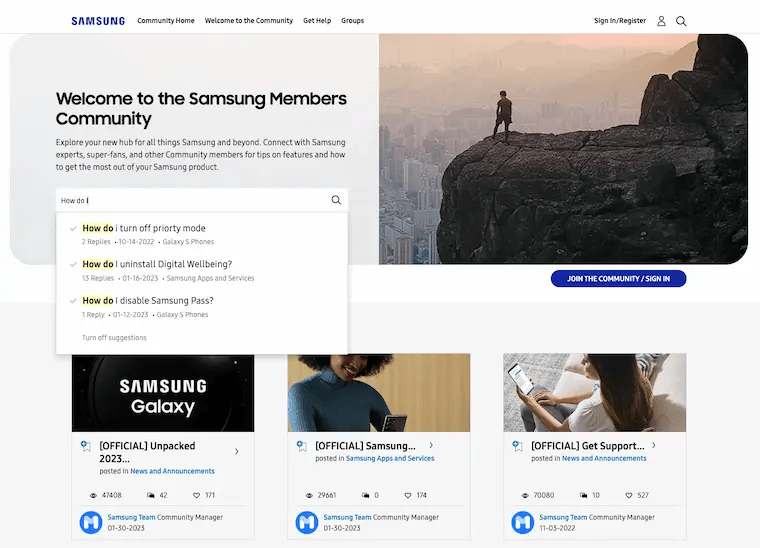Open woman holding phone on couch thumbnail
Screen dimensions: 760x548
[595, 392]
